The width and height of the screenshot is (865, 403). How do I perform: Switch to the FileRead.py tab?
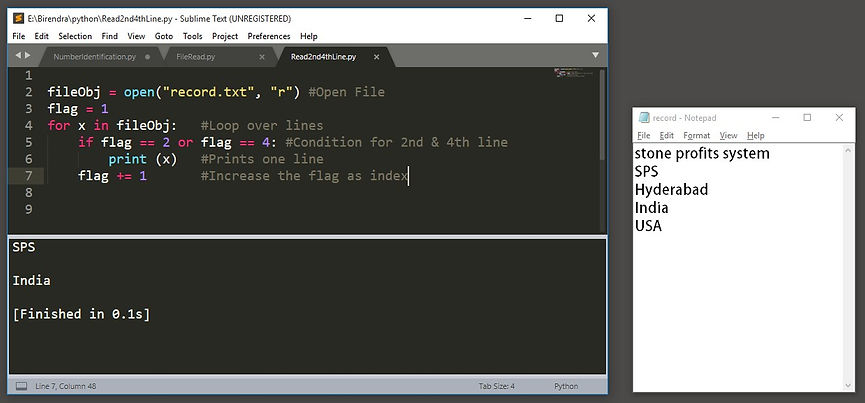click(196, 57)
